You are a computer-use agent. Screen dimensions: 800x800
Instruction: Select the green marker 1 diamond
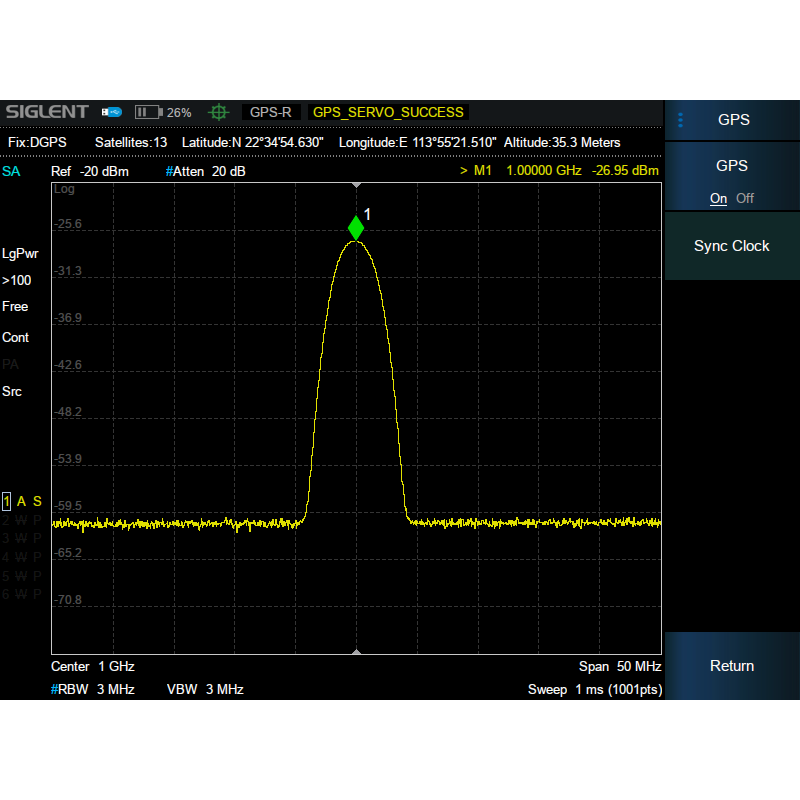[x=356, y=229]
